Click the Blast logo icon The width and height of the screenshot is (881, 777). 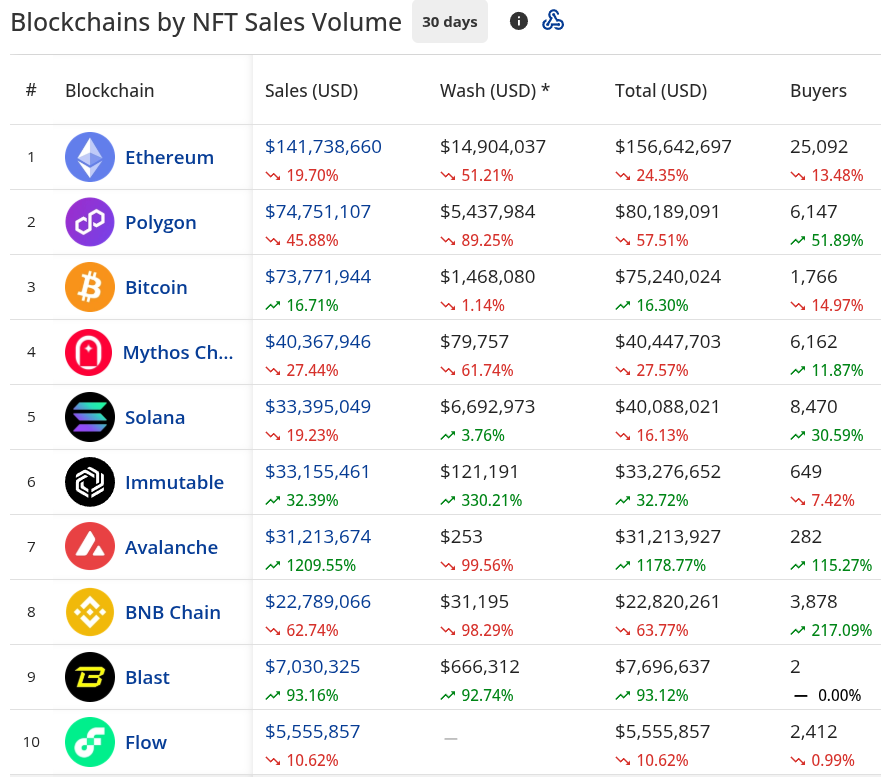[x=90, y=677]
